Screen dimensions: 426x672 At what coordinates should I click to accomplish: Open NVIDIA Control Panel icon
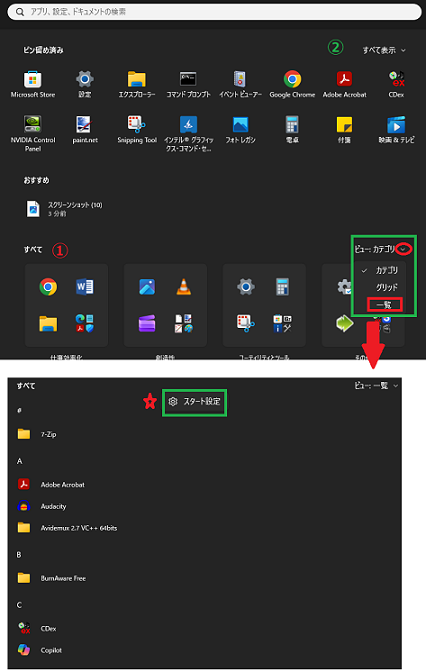[x=33, y=133]
